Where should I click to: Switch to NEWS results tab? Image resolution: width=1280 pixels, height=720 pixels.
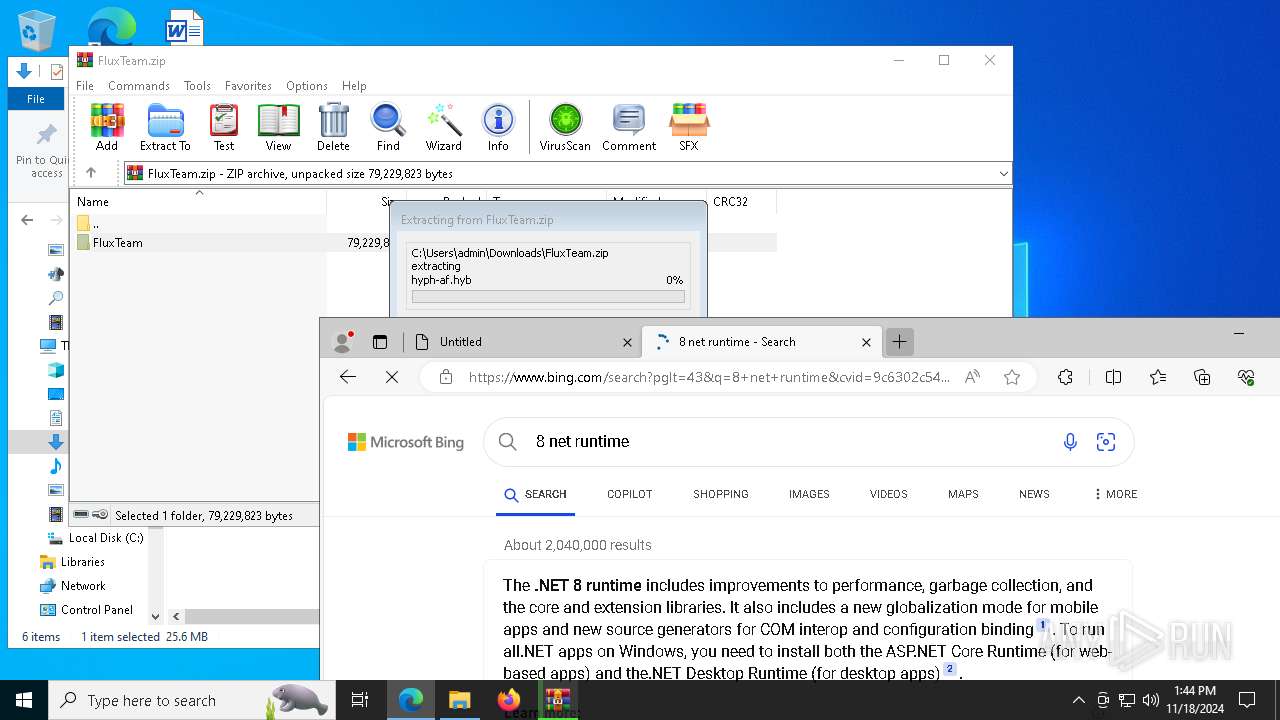click(x=1034, y=494)
